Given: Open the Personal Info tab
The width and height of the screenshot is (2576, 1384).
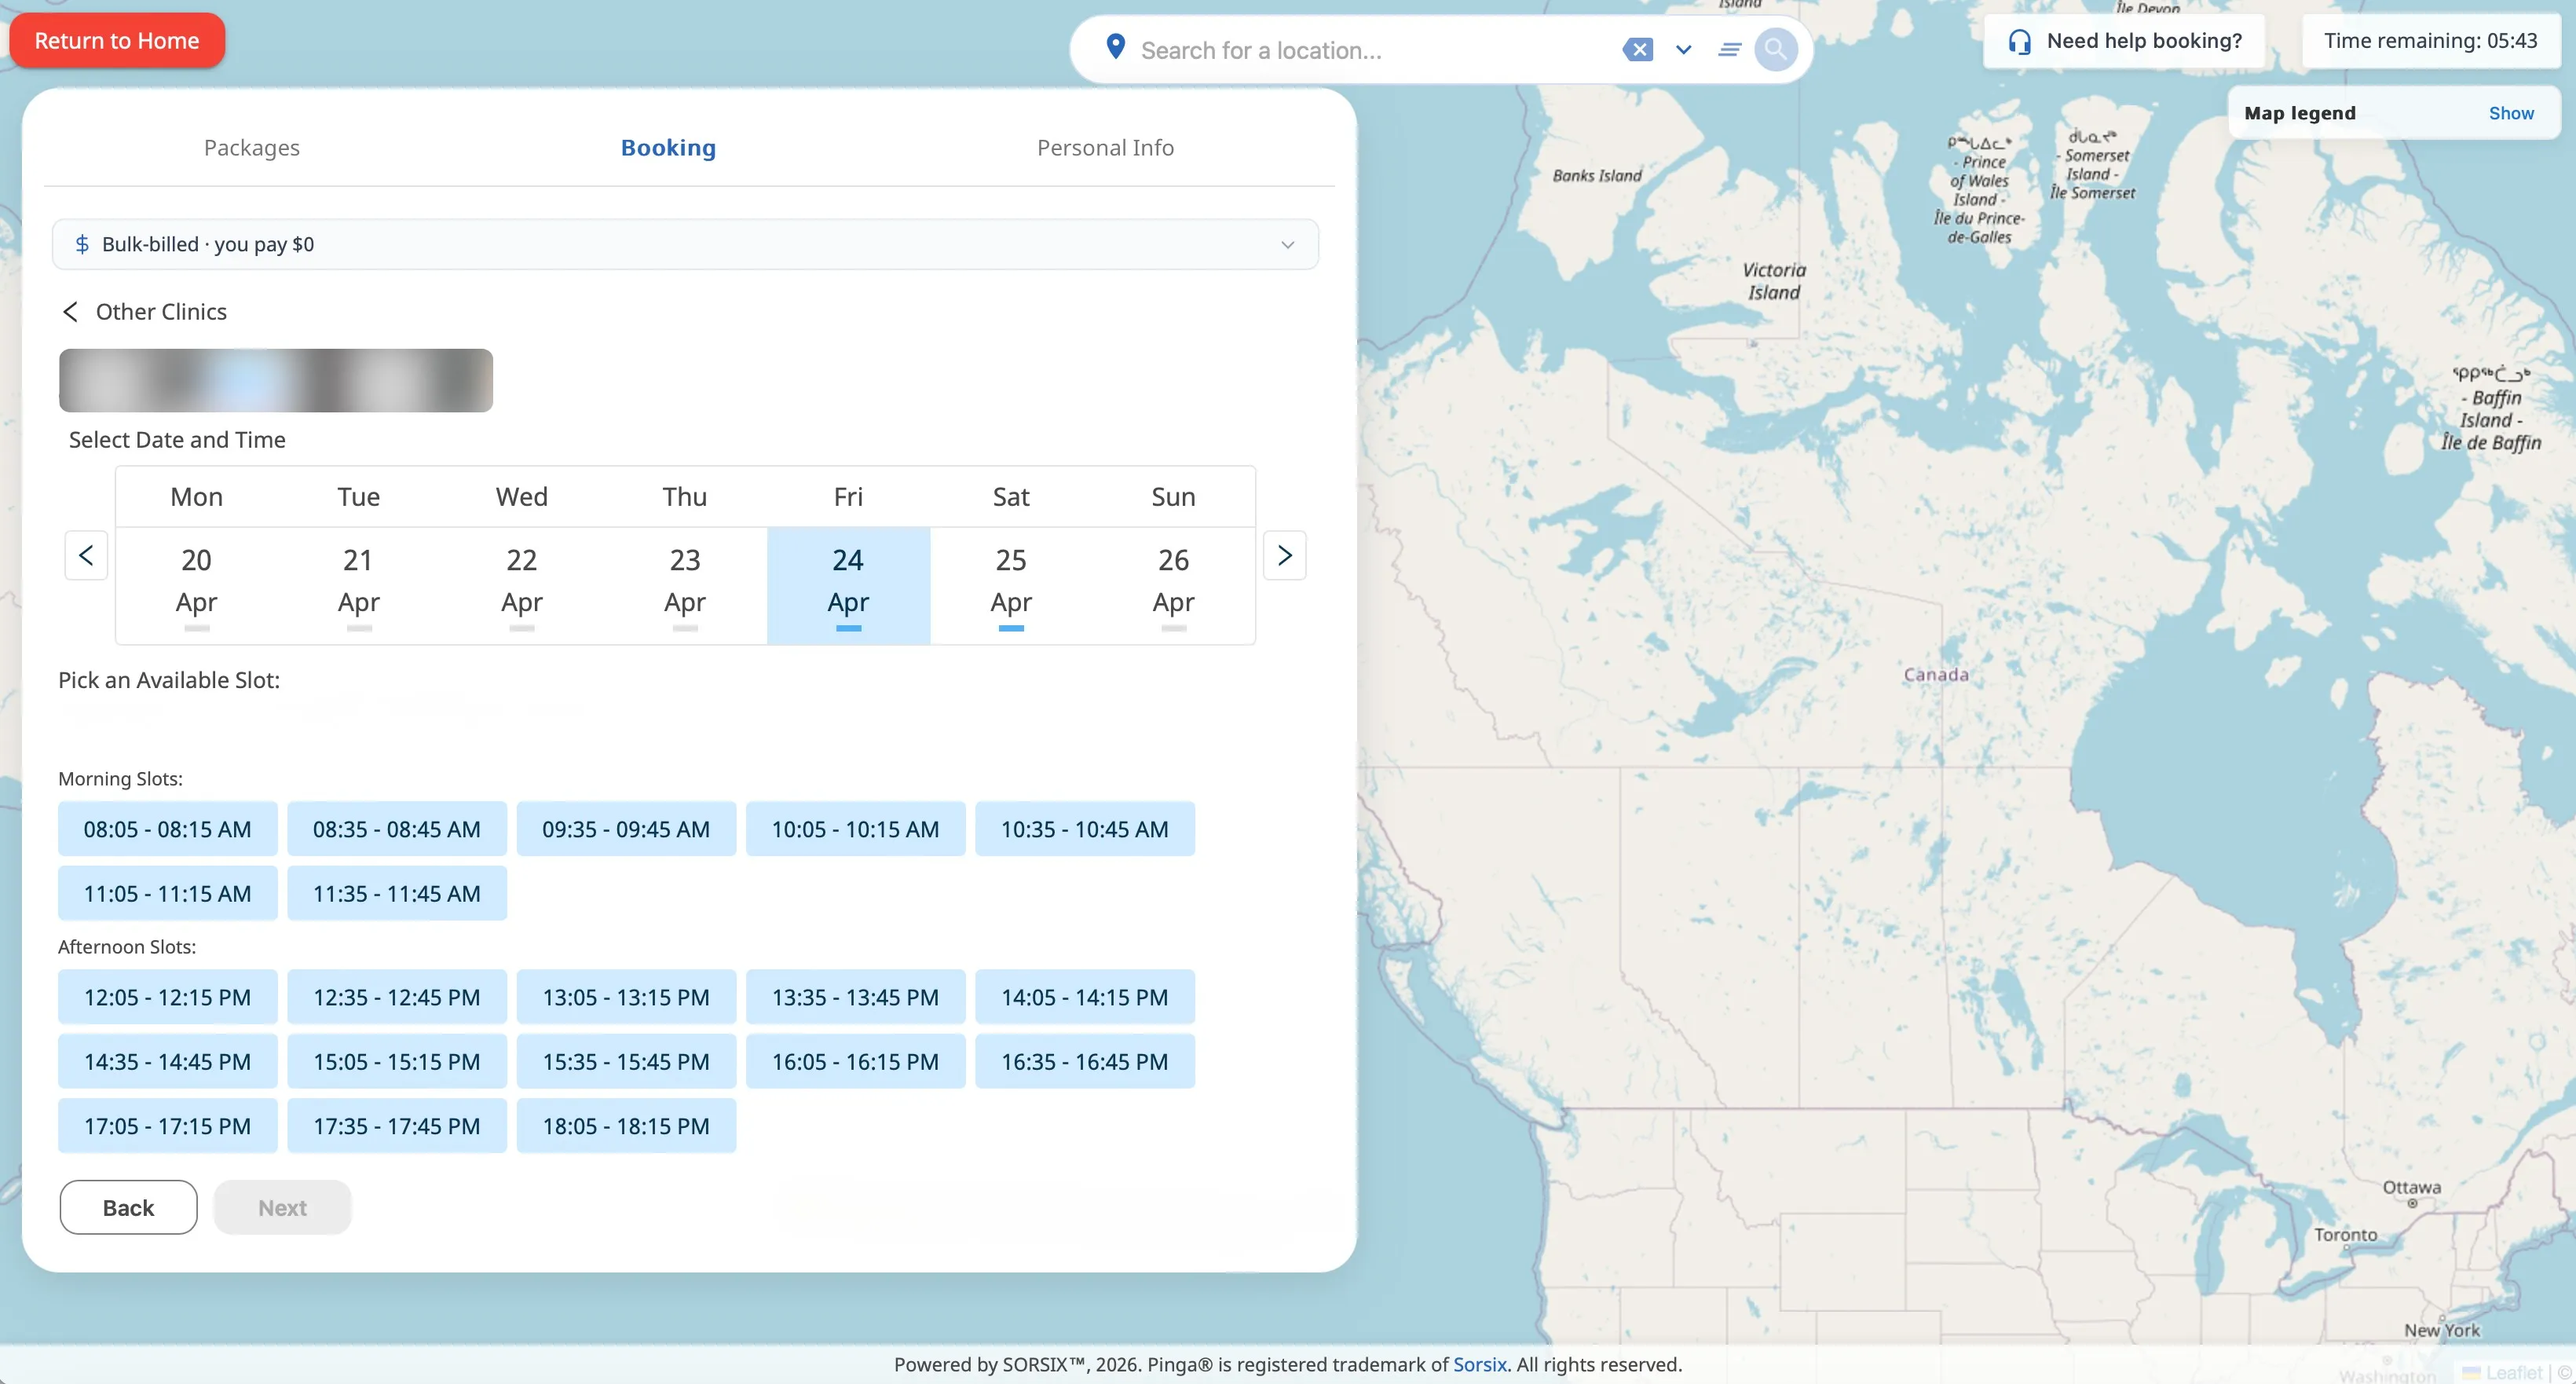Looking at the screenshot, I should point(1105,148).
